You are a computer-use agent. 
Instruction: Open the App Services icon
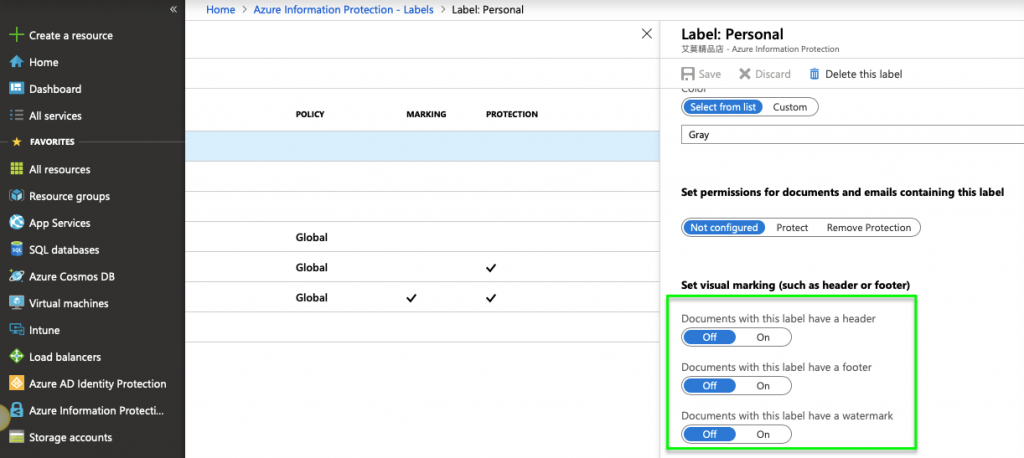pos(17,223)
